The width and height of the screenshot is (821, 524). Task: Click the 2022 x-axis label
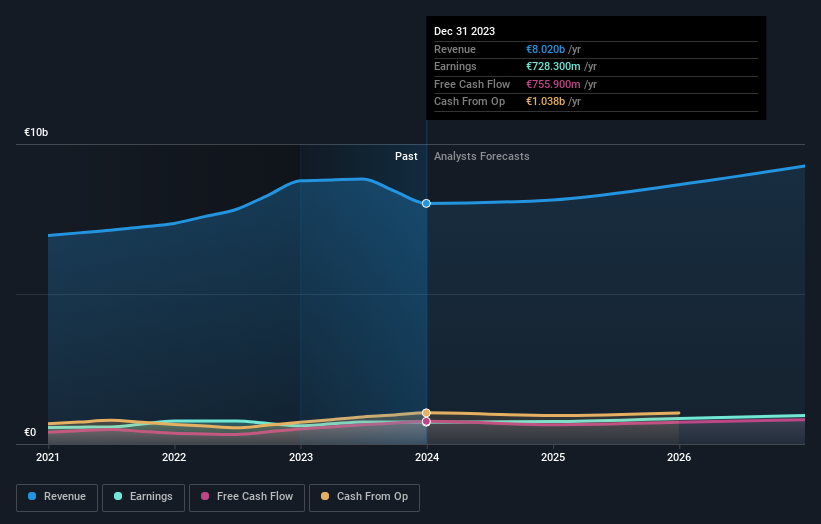coord(174,458)
